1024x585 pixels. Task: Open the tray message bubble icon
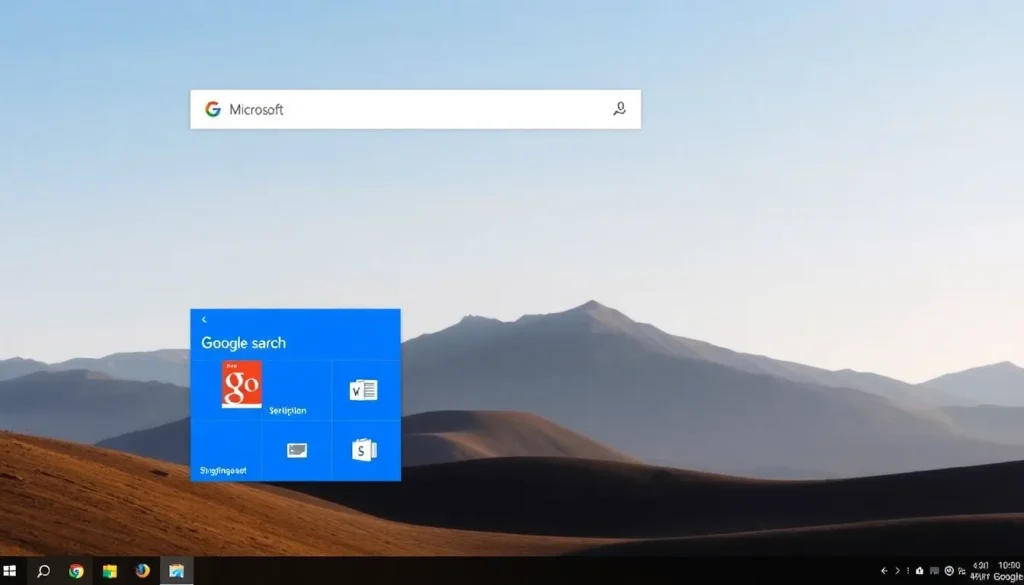coord(935,571)
